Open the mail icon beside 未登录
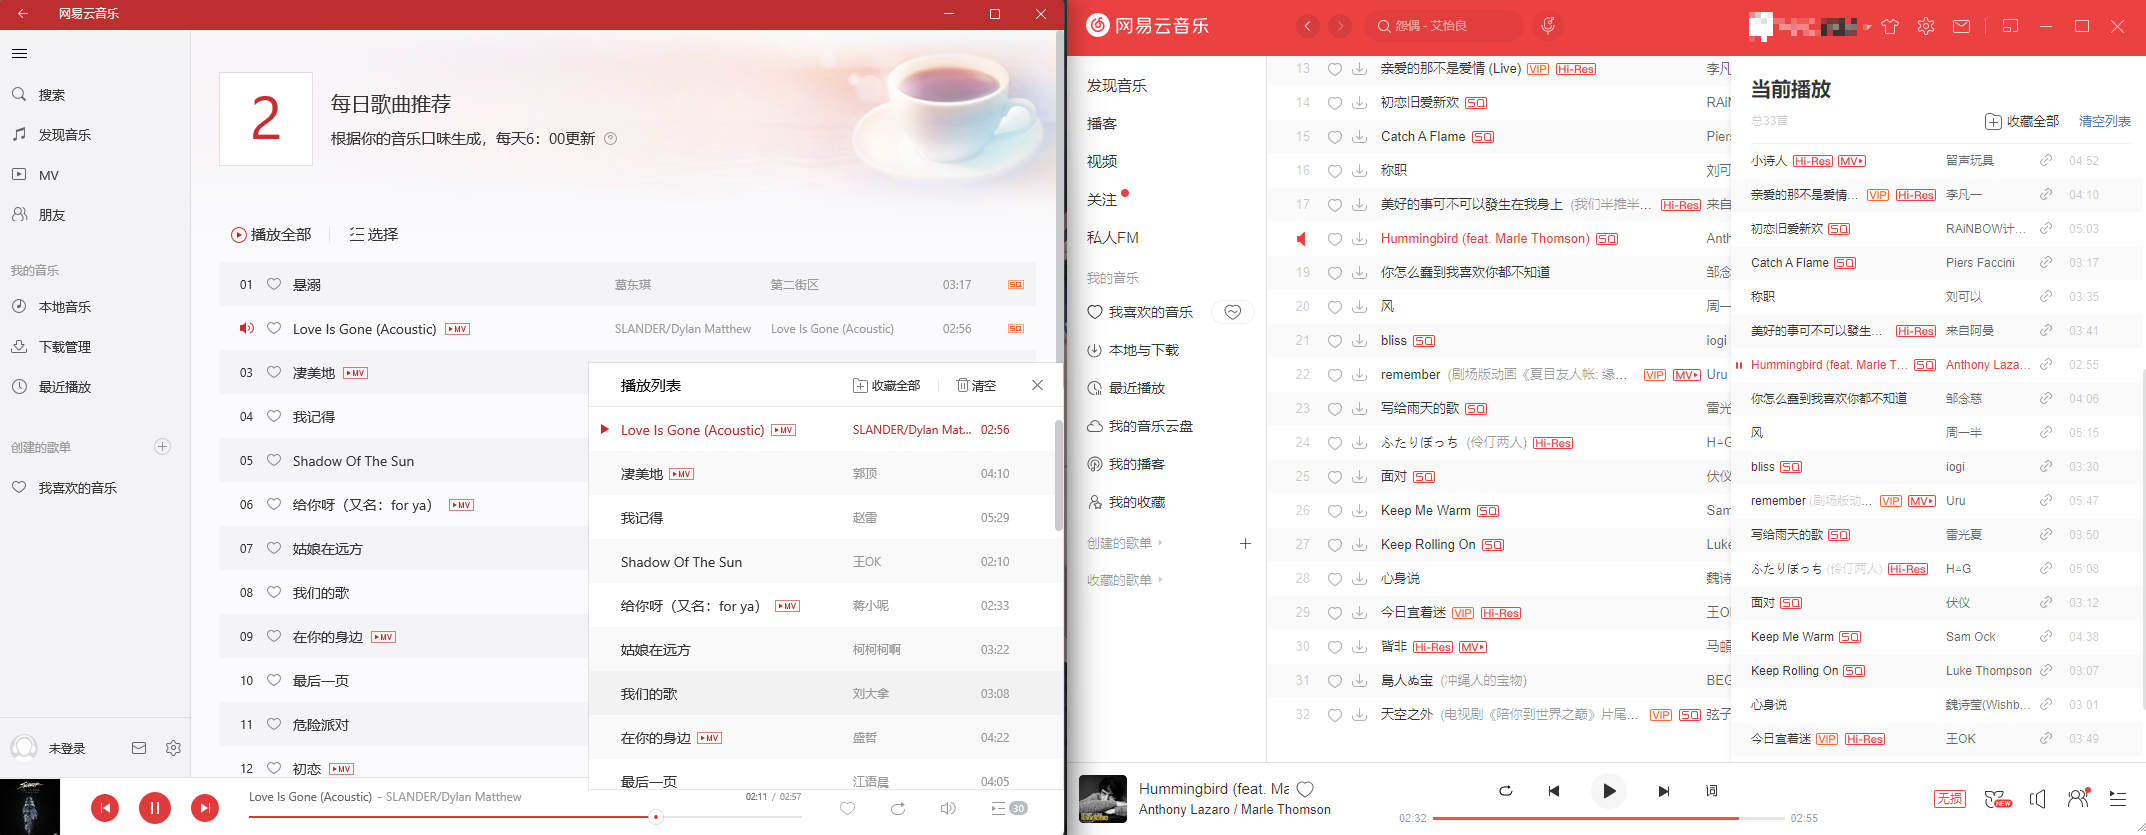This screenshot has width=2146, height=835. tap(139, 748)
